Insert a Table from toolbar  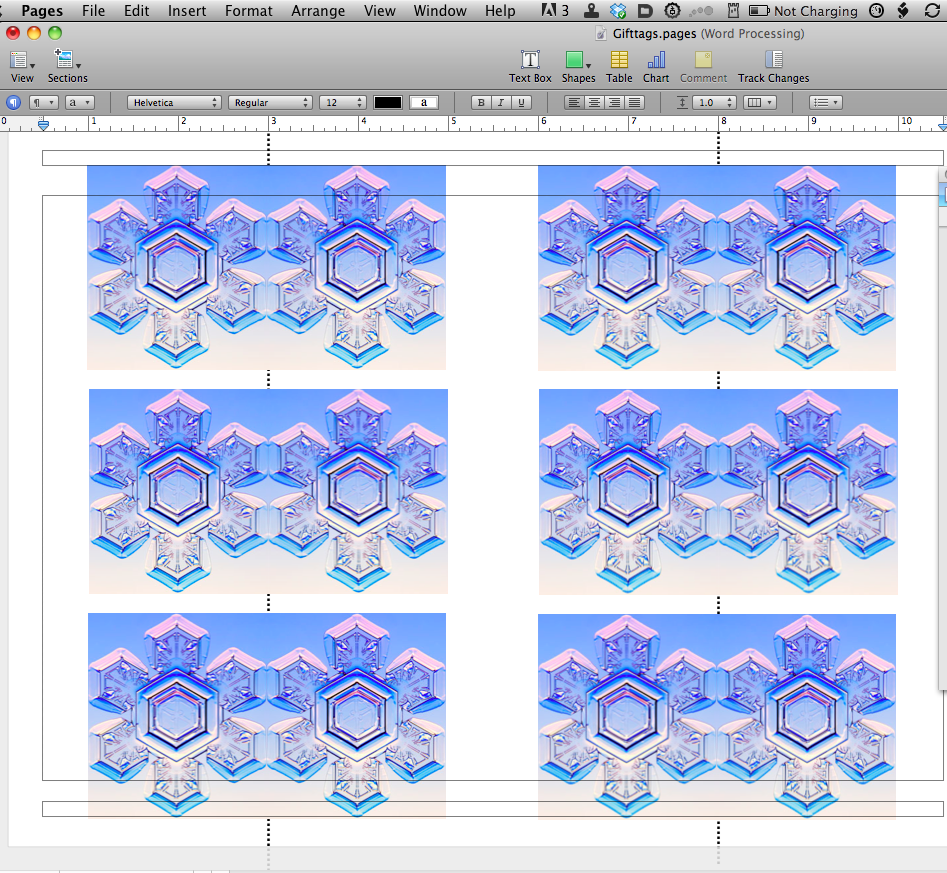tap(619, 59)
